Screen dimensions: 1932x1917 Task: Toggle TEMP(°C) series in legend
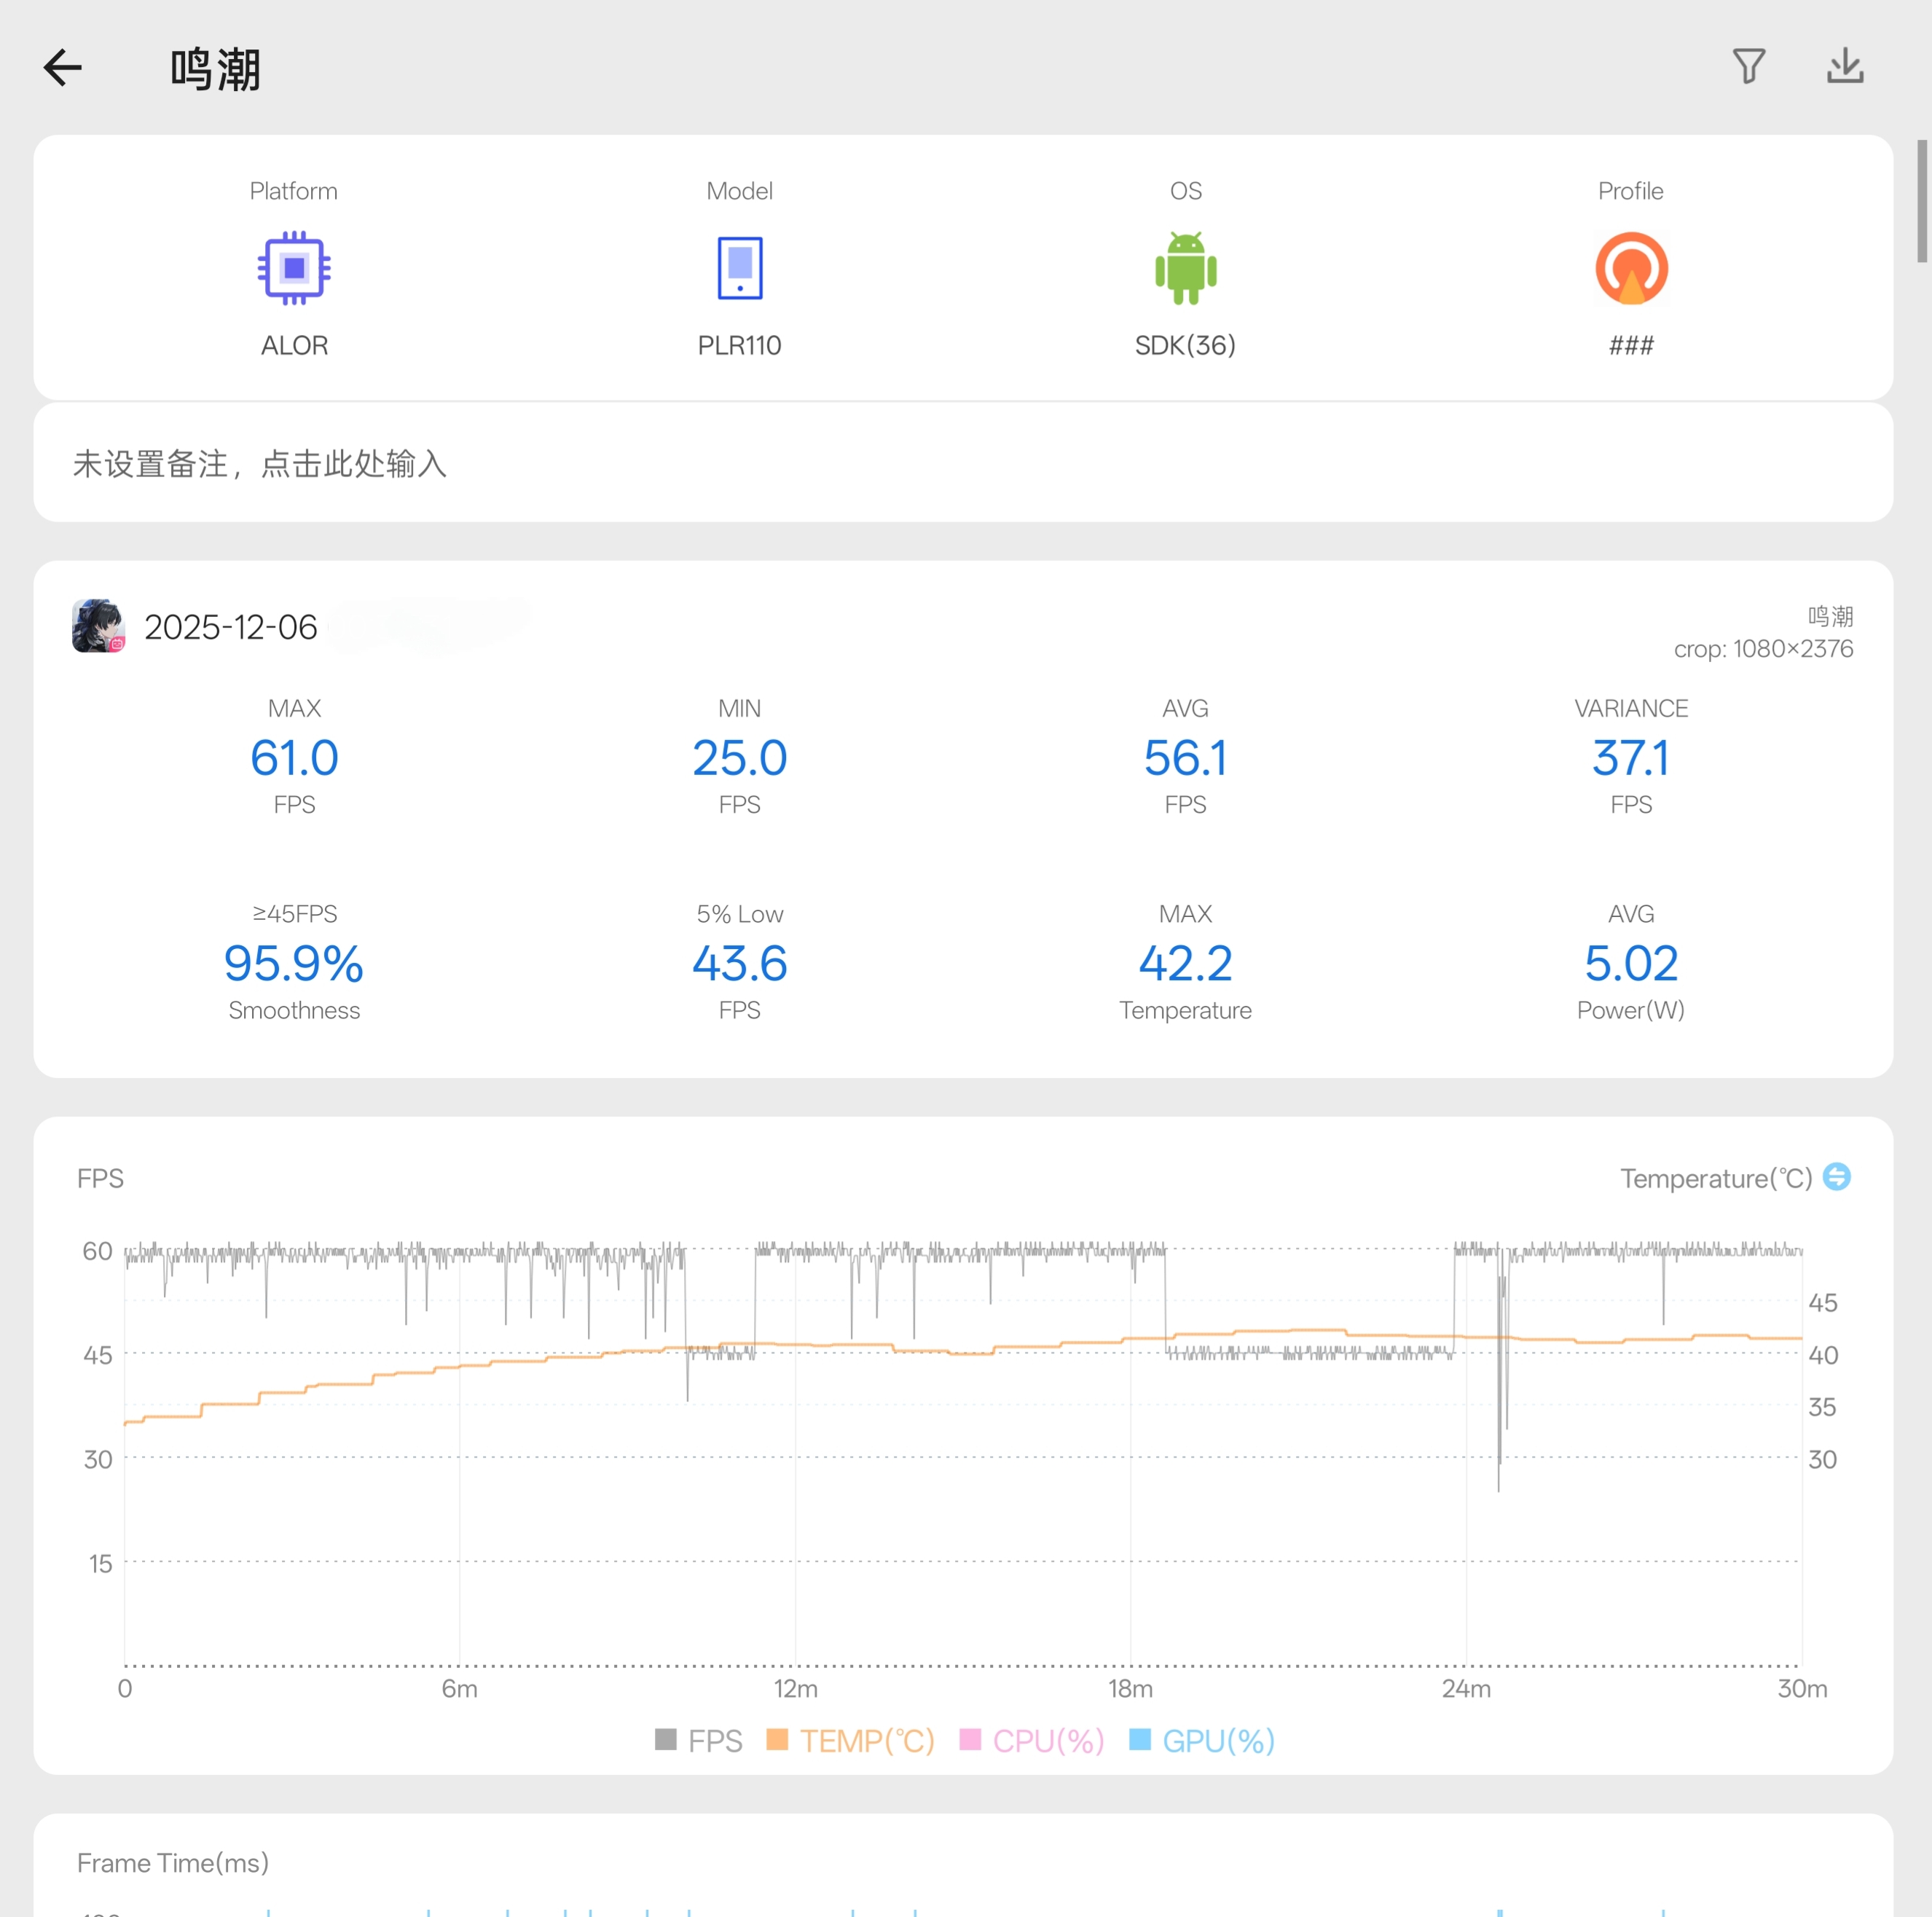[x=850, y=1740]
